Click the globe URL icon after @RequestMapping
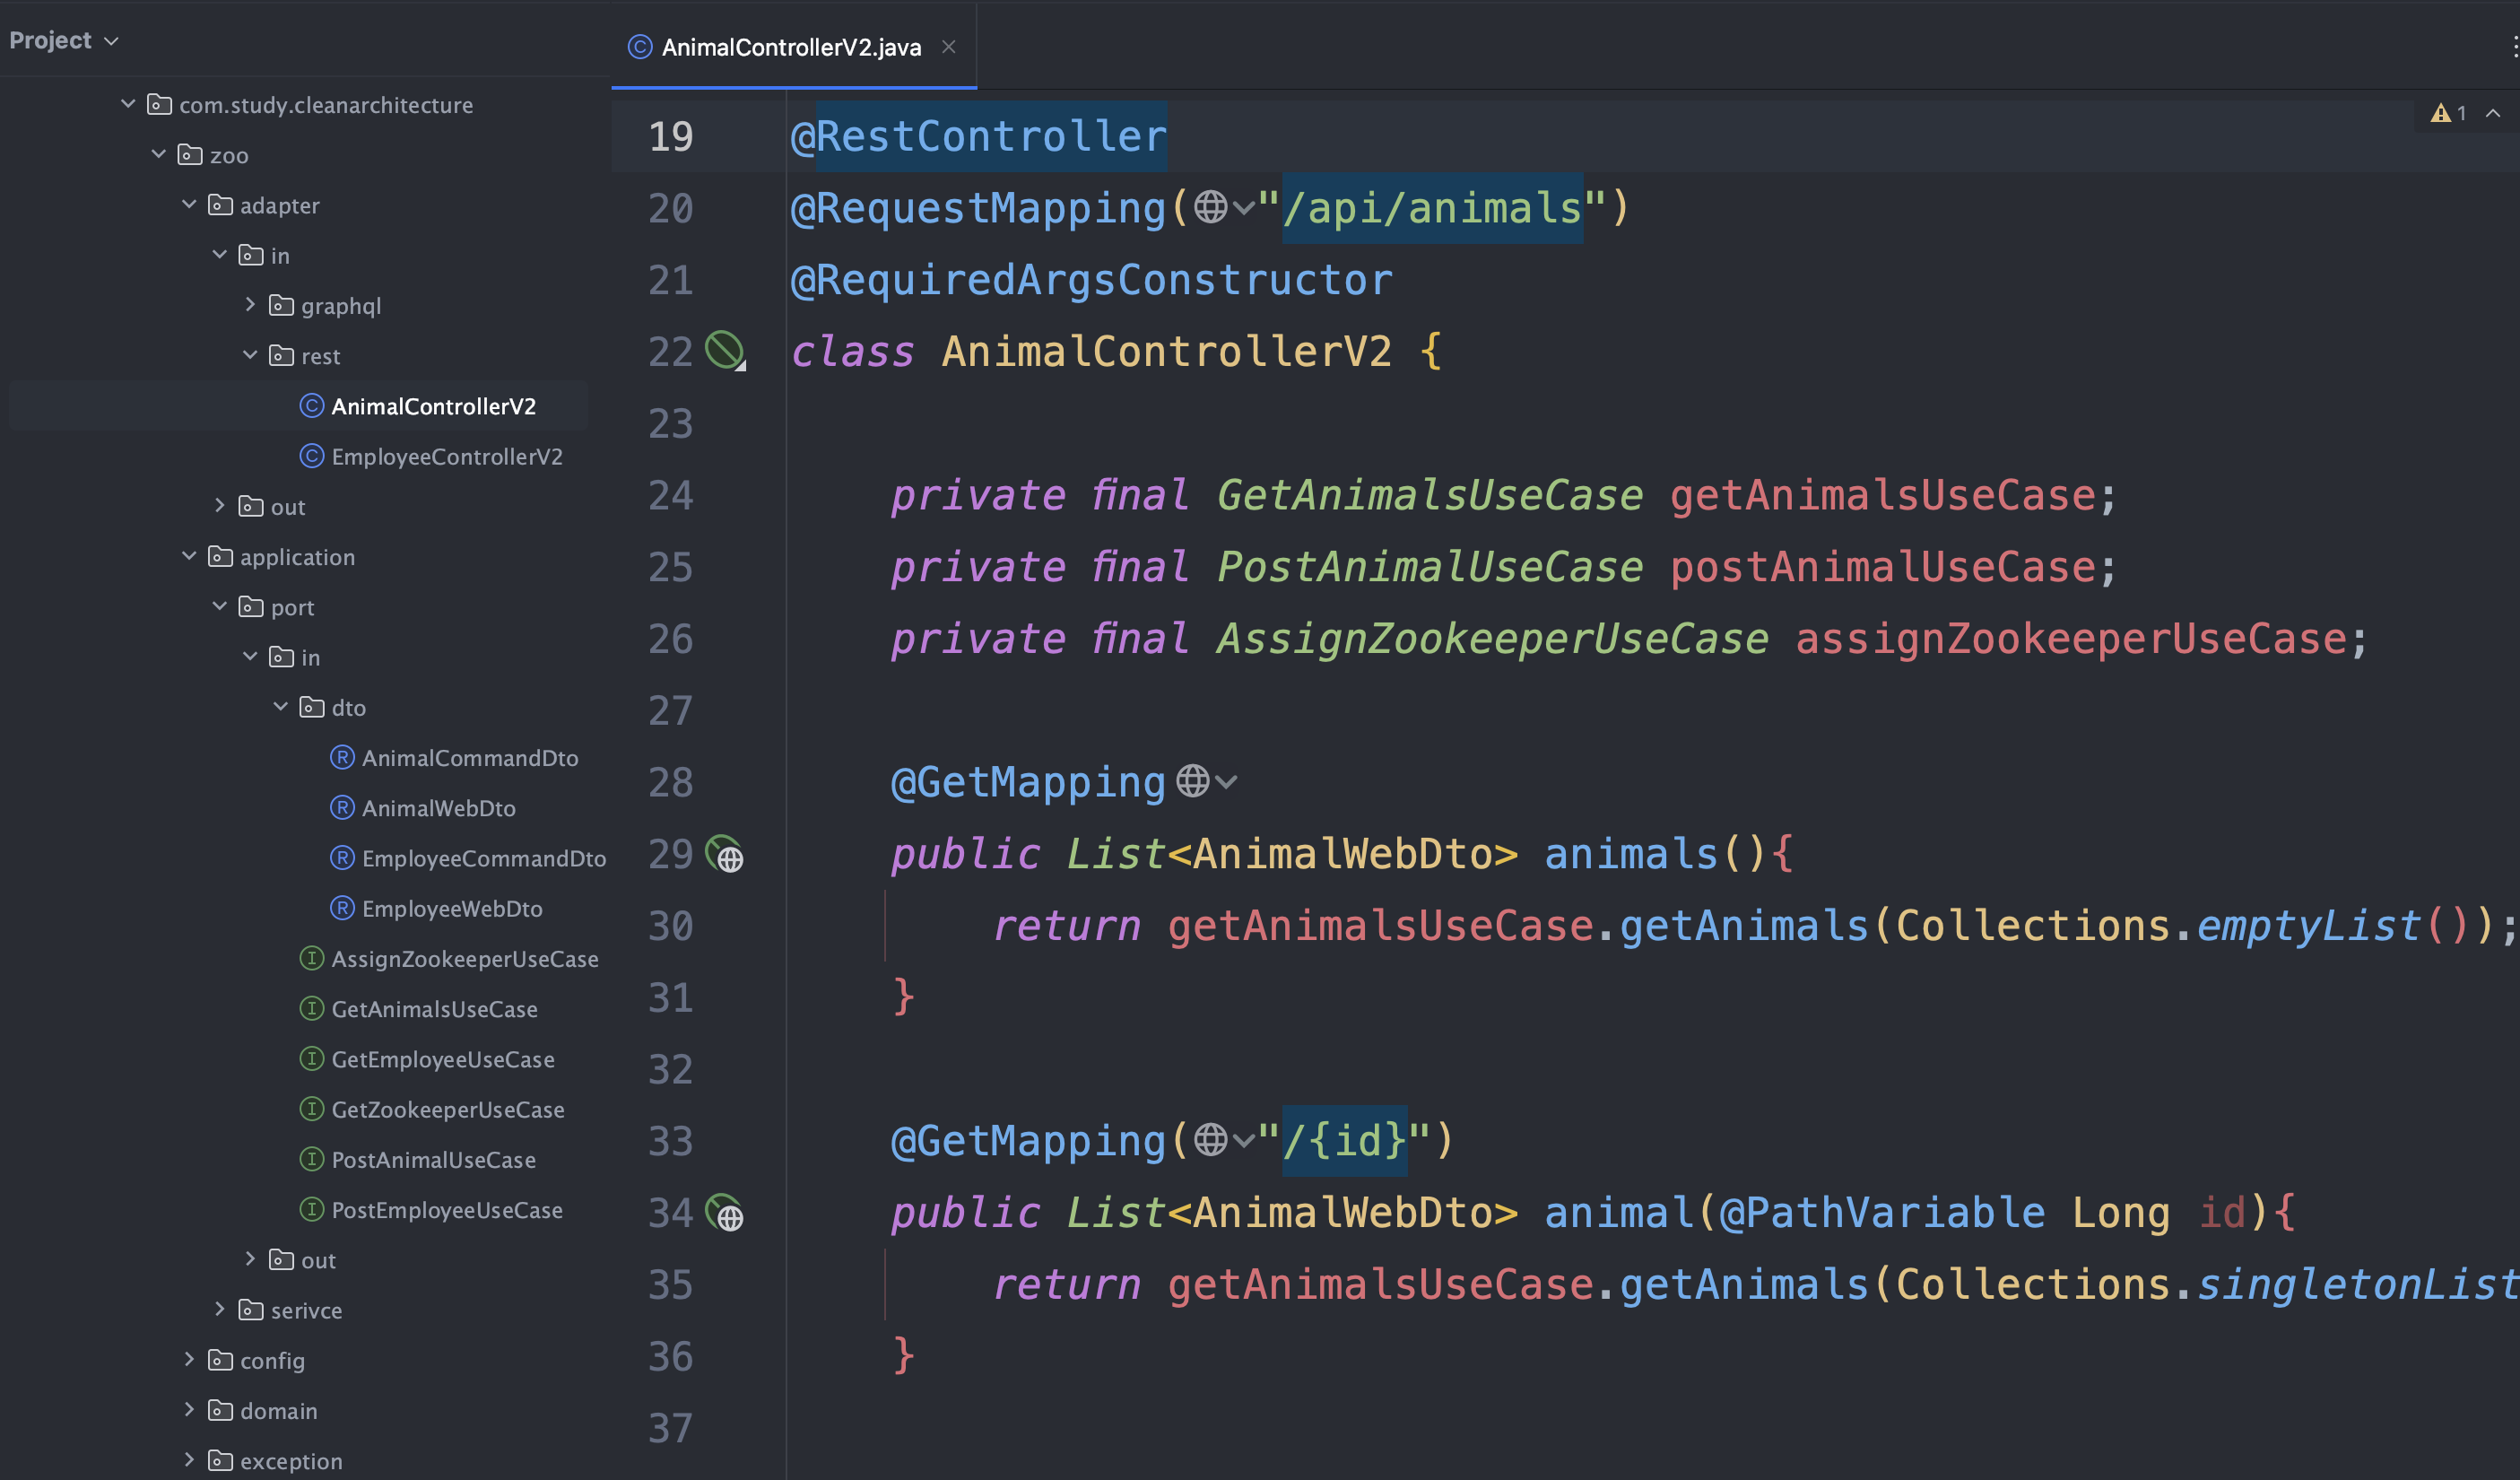2520x1480 pixels. [1210, 208]
